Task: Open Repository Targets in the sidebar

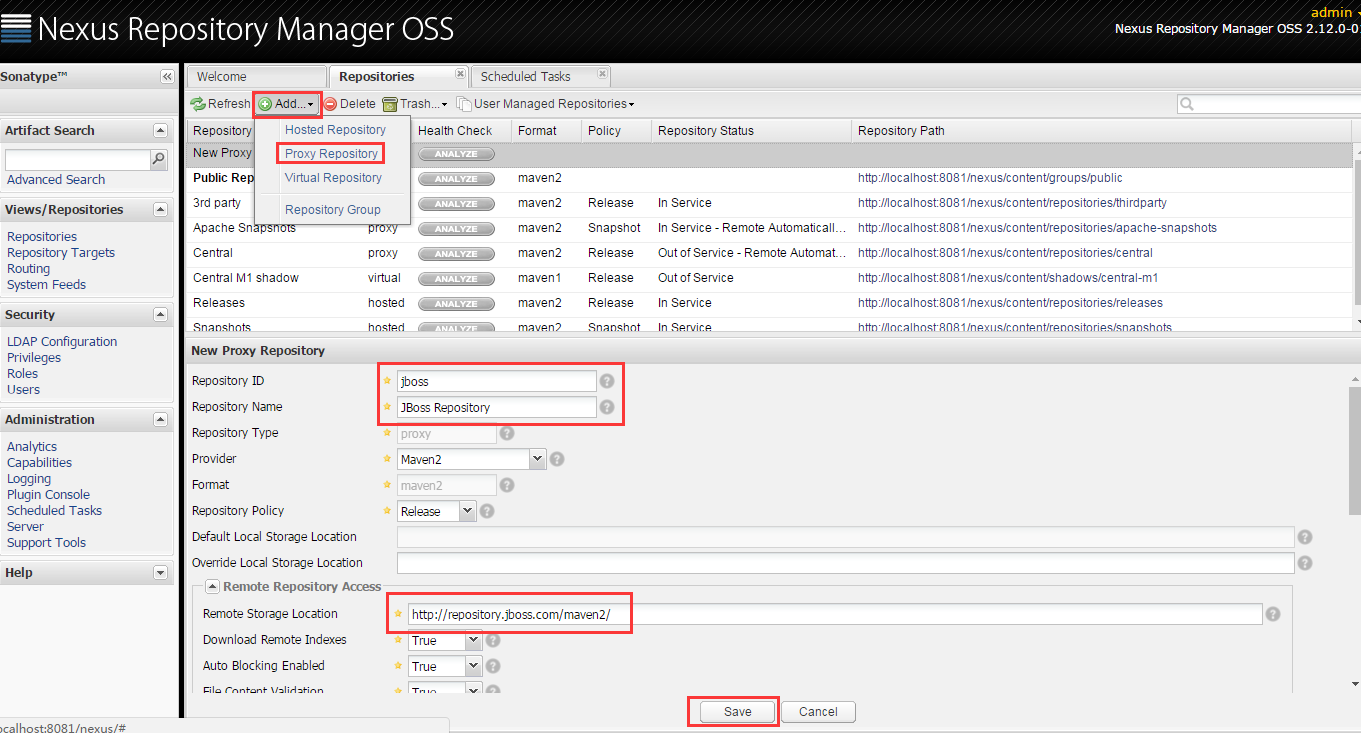Action: coord(61,253)
